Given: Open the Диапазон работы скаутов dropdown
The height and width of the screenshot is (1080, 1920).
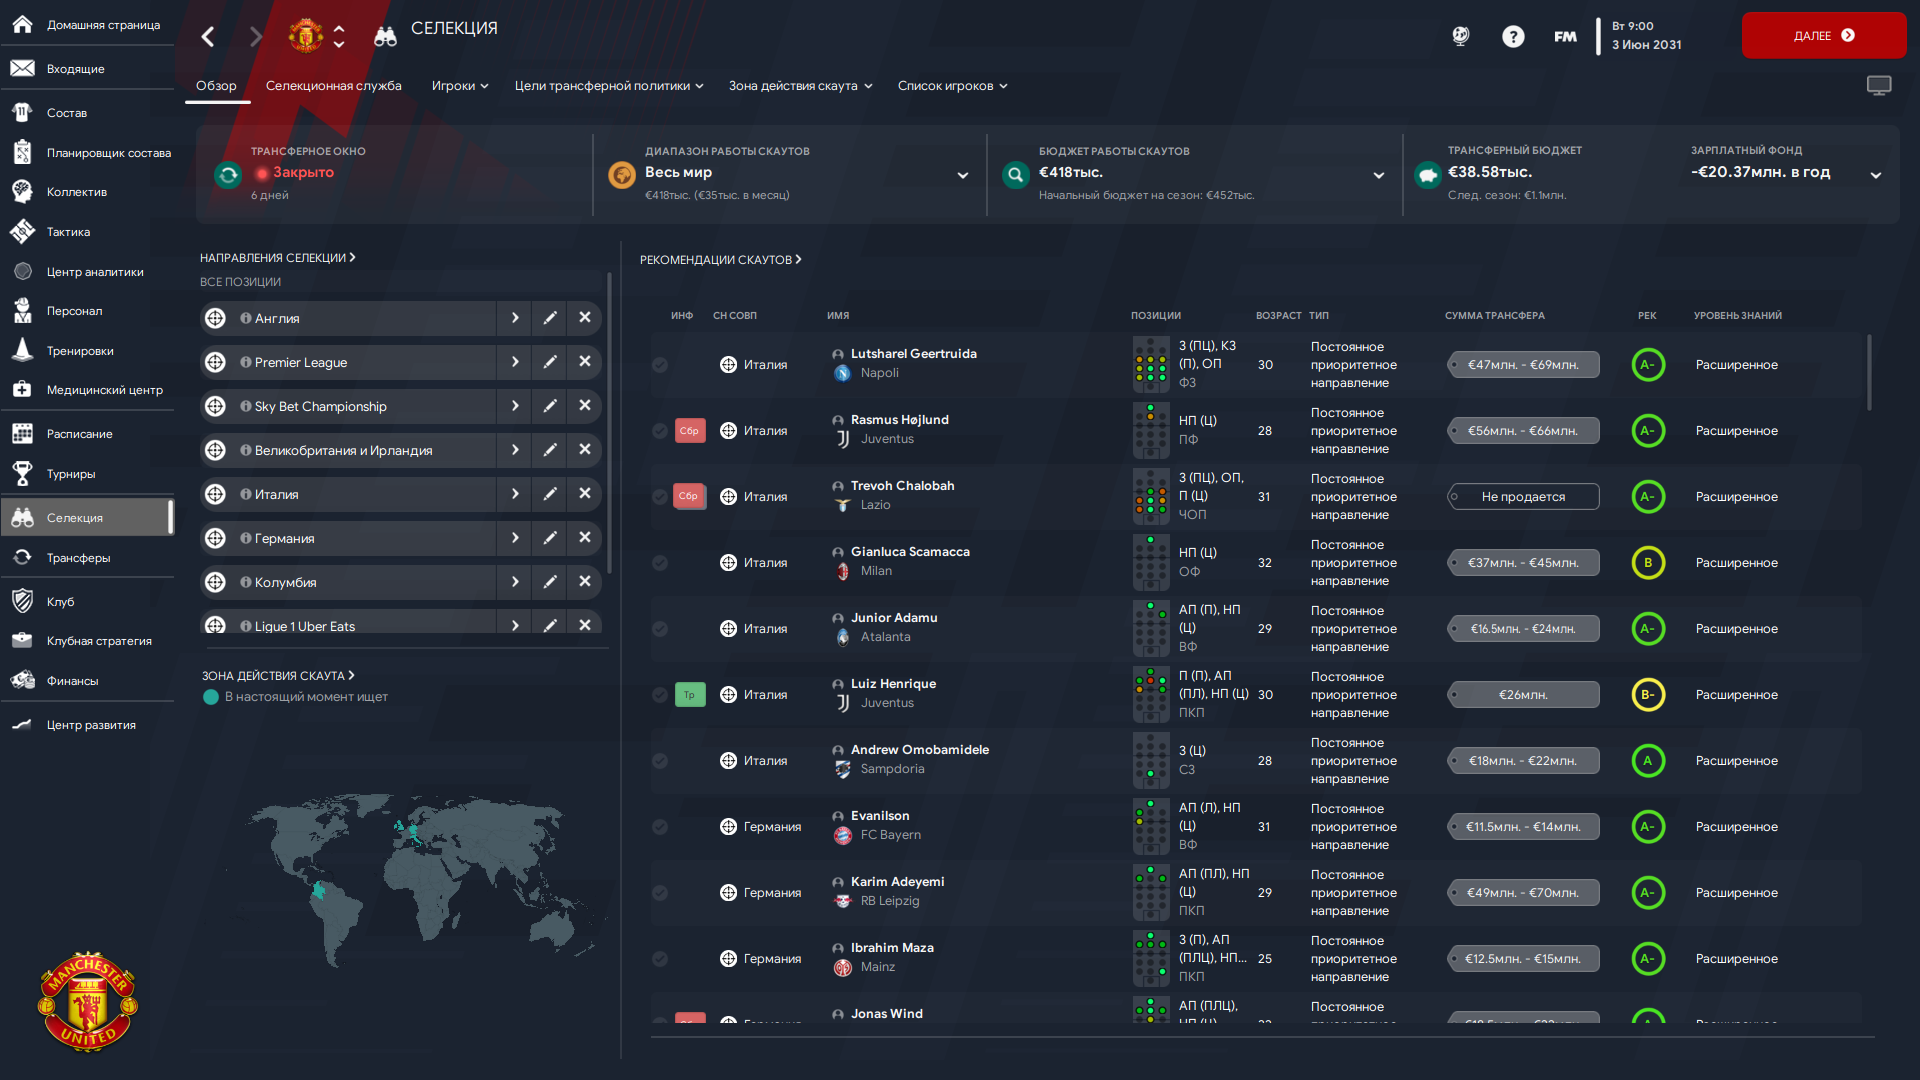Looking at the screenshot, I should tap(962, 175).
